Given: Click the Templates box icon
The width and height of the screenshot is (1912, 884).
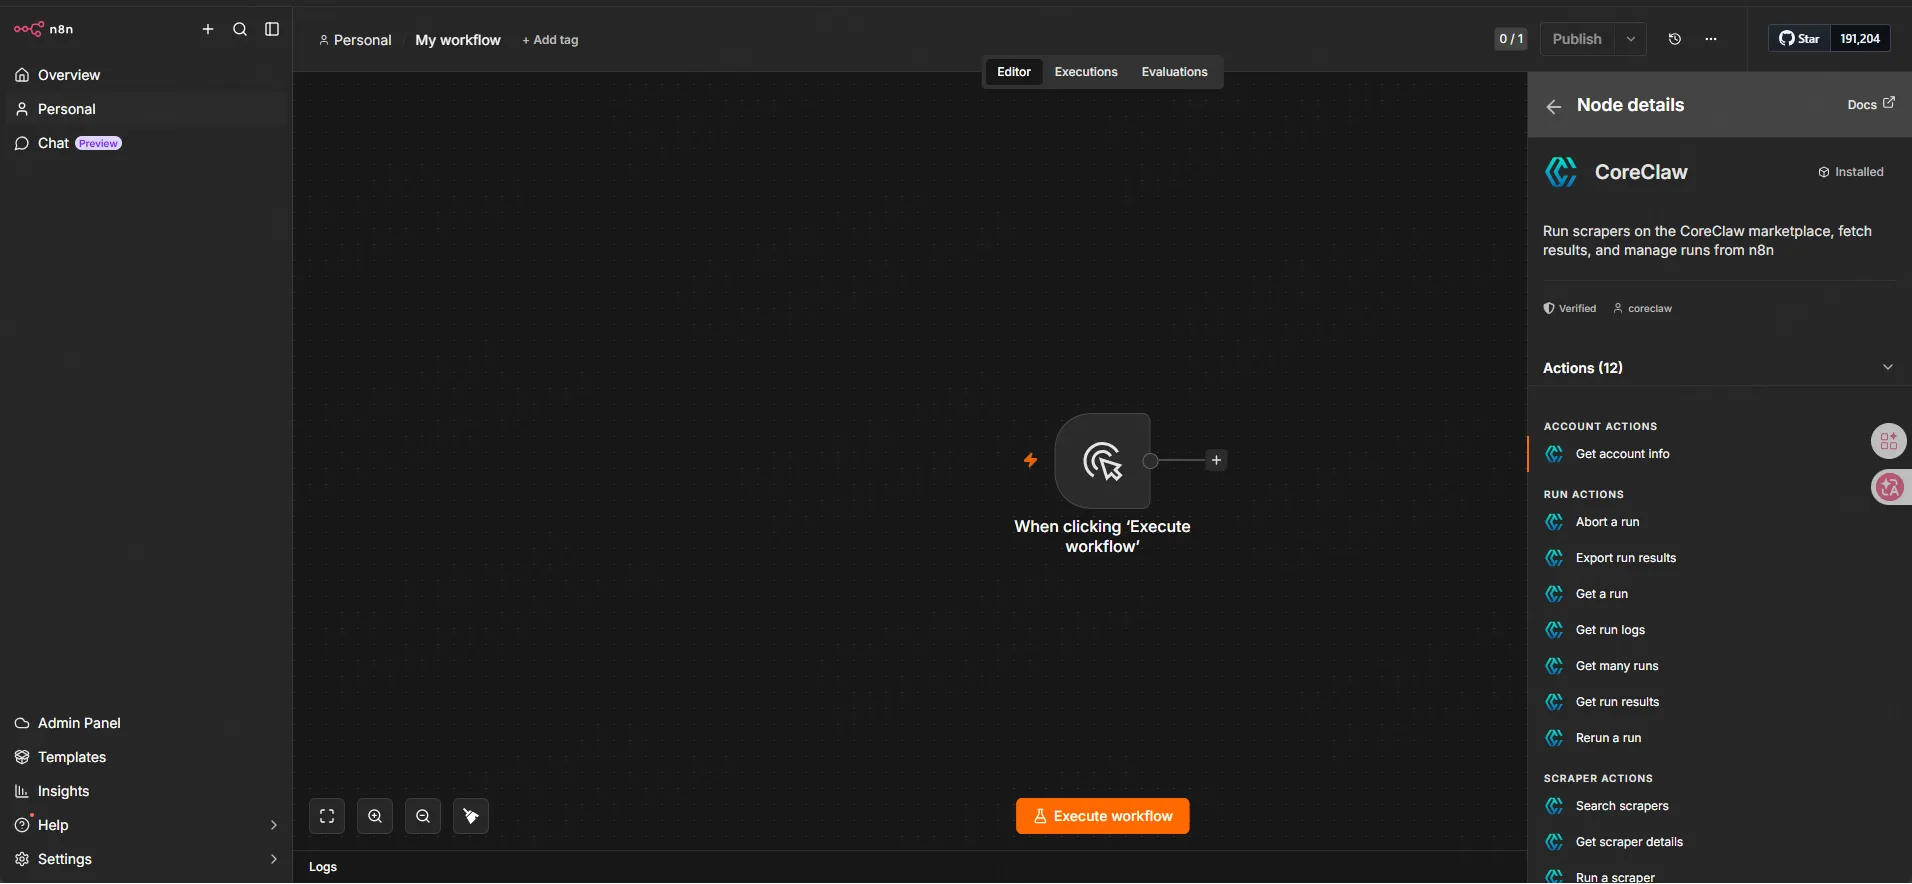Looking at the screenshot, I should click(22, 757).
